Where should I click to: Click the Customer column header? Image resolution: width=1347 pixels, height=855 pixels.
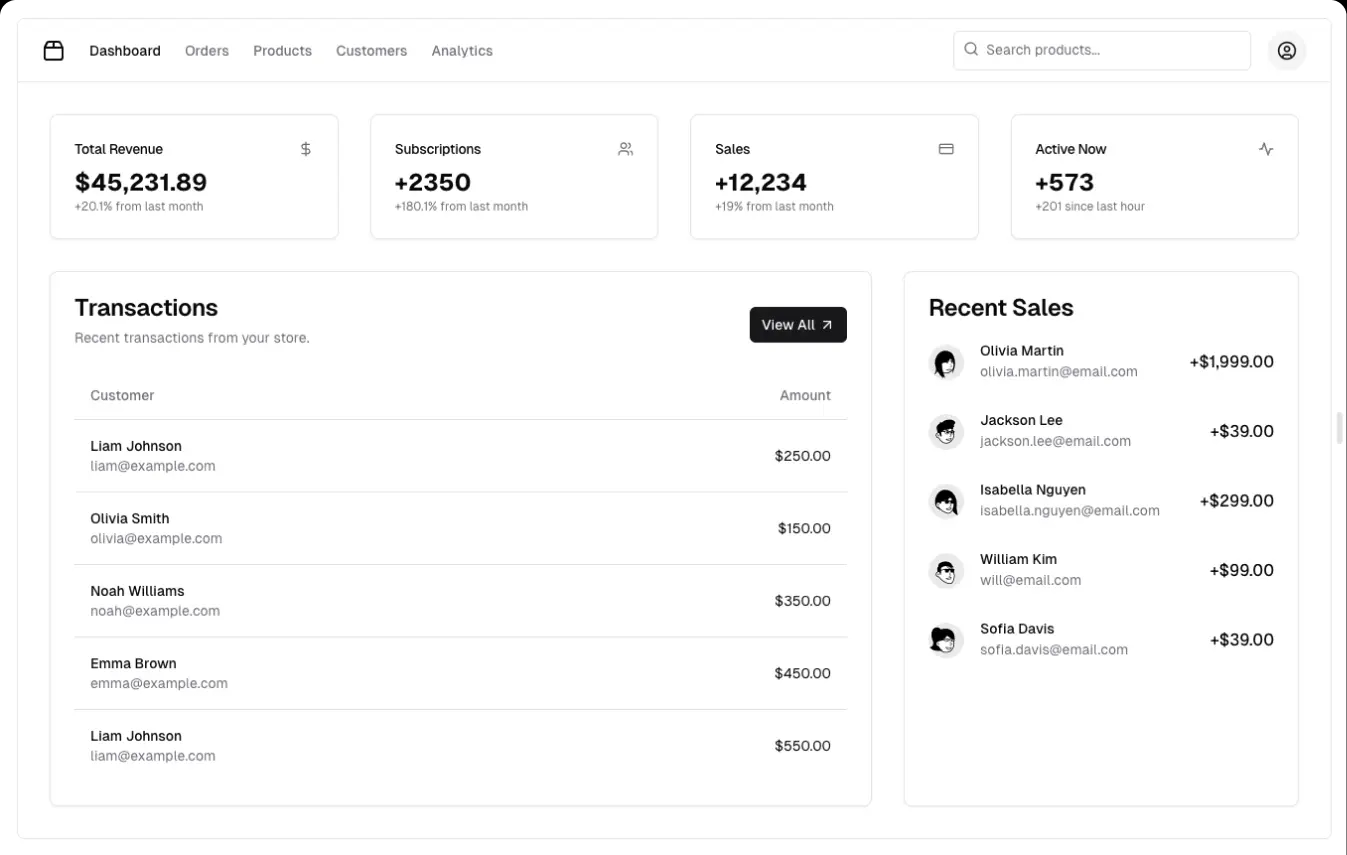point(122,396)
